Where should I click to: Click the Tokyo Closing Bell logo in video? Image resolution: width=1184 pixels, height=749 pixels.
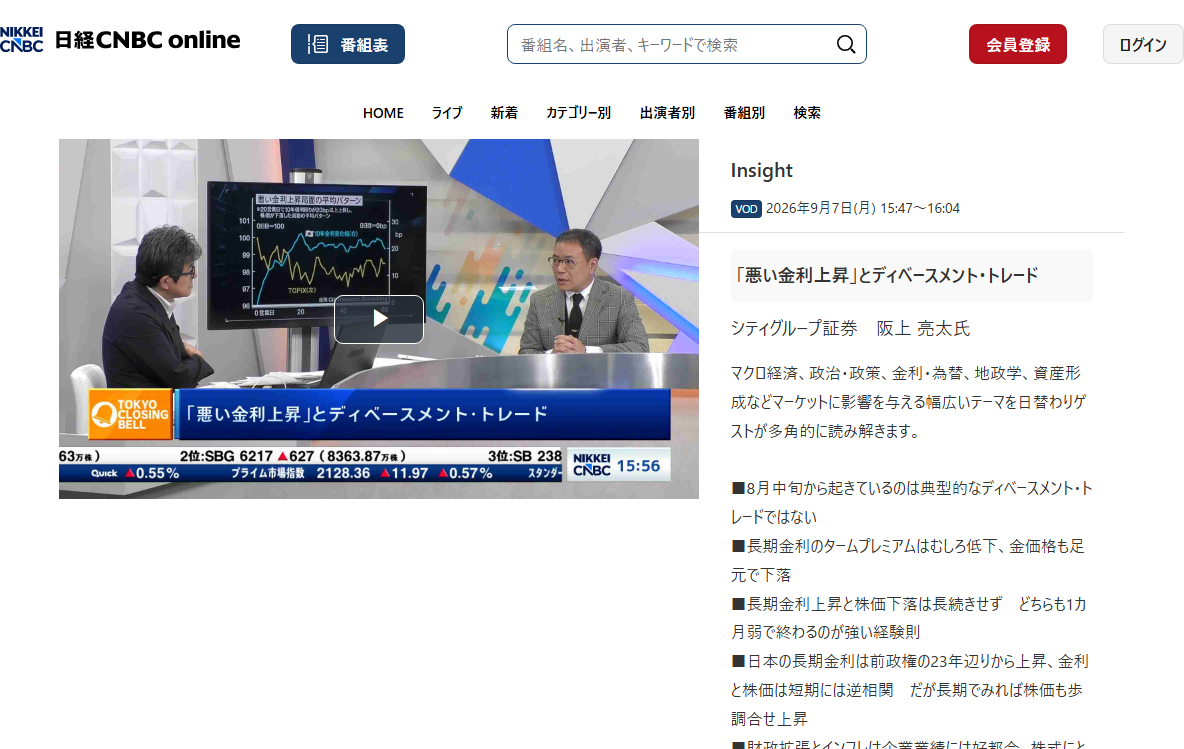[131, 414]
